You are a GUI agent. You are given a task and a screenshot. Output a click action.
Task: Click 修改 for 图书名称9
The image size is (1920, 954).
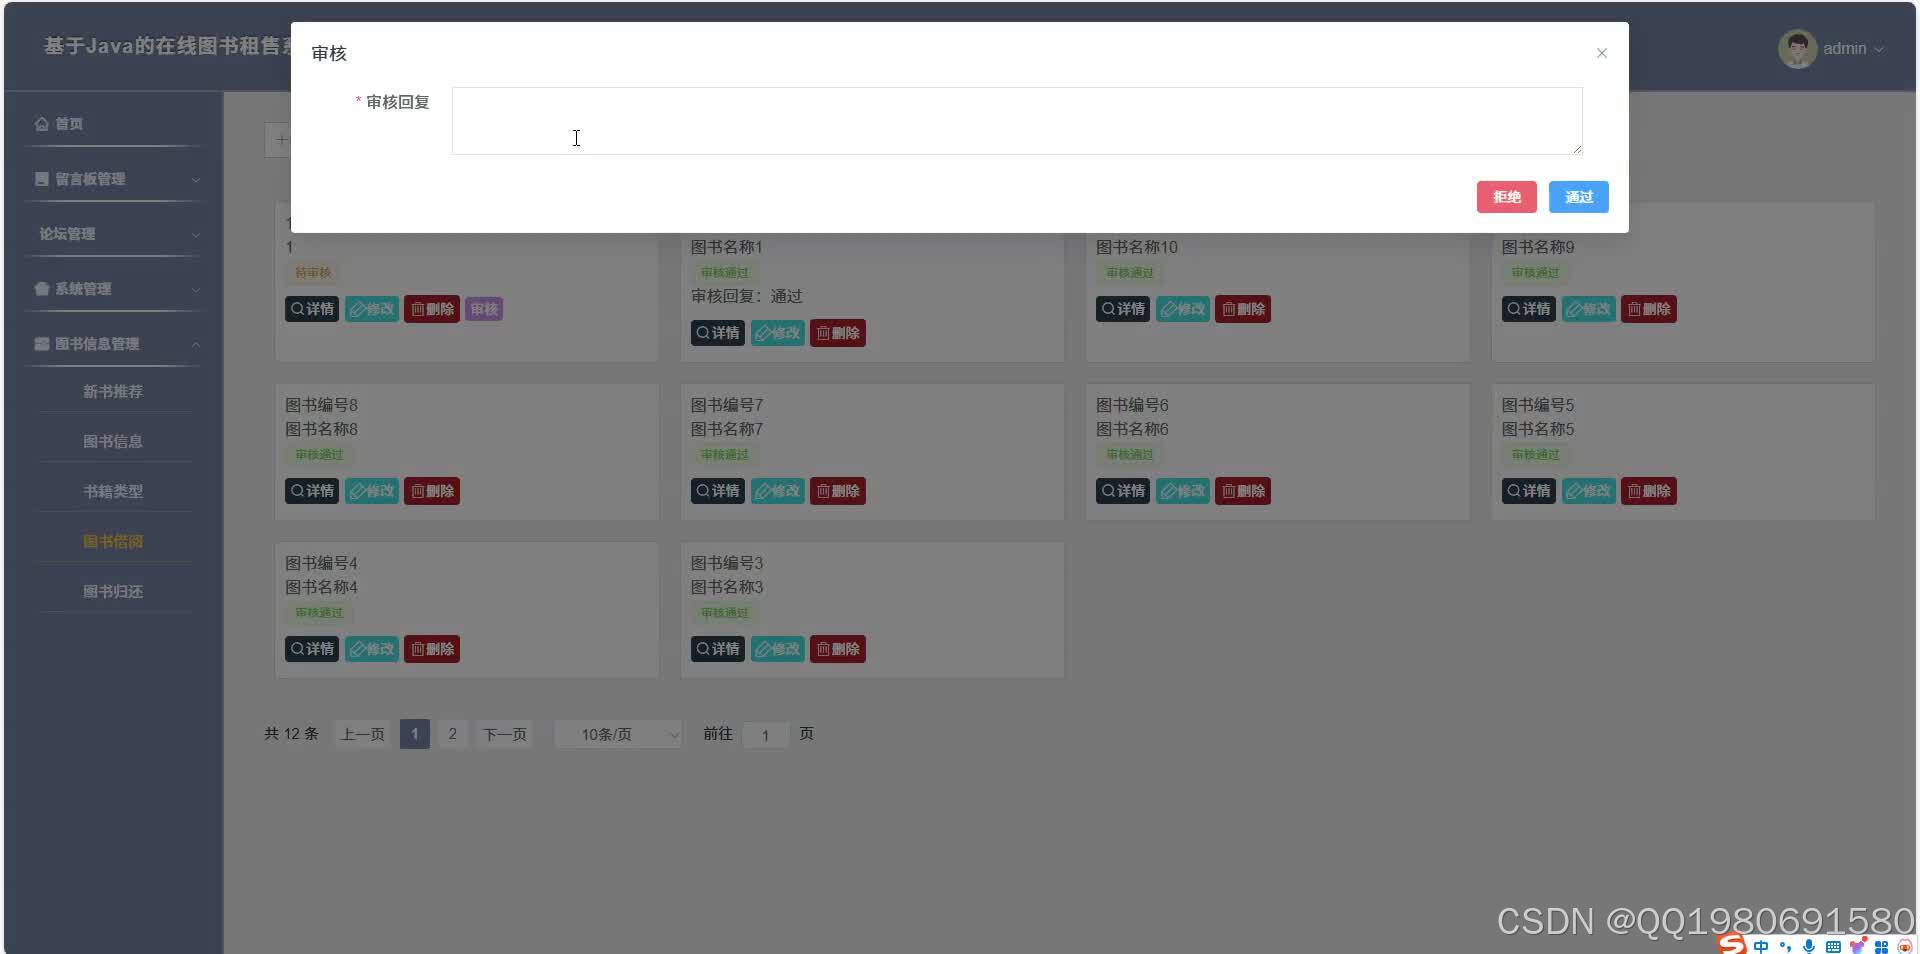click(x=1589, y=309)
